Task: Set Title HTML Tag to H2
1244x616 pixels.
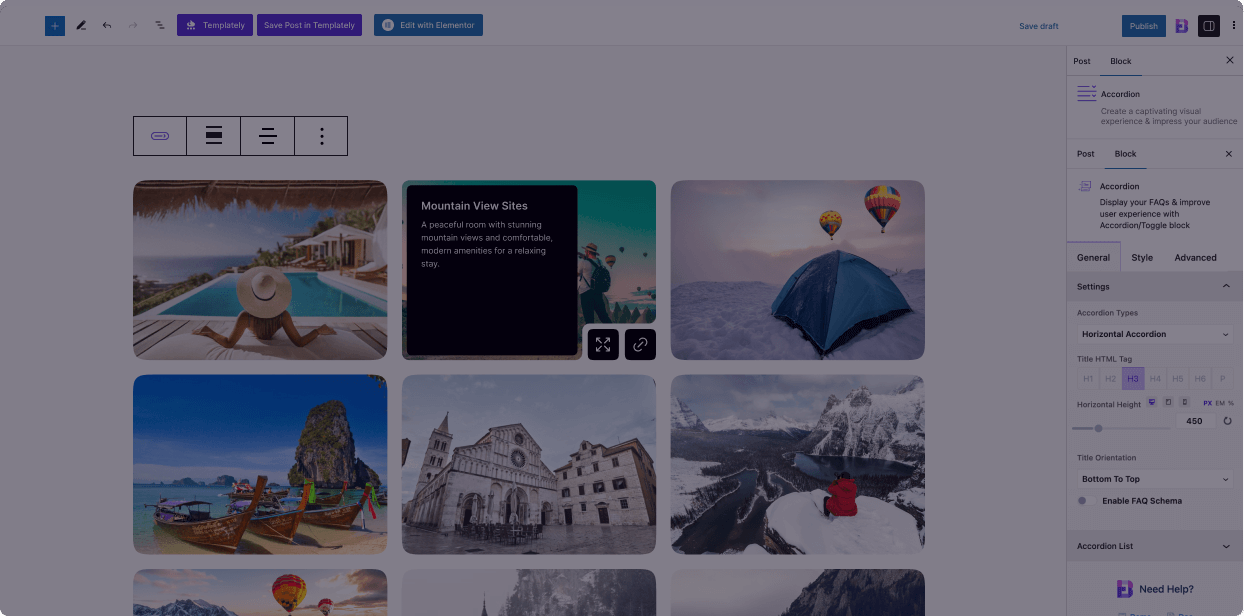Action: coord(1110,379)
